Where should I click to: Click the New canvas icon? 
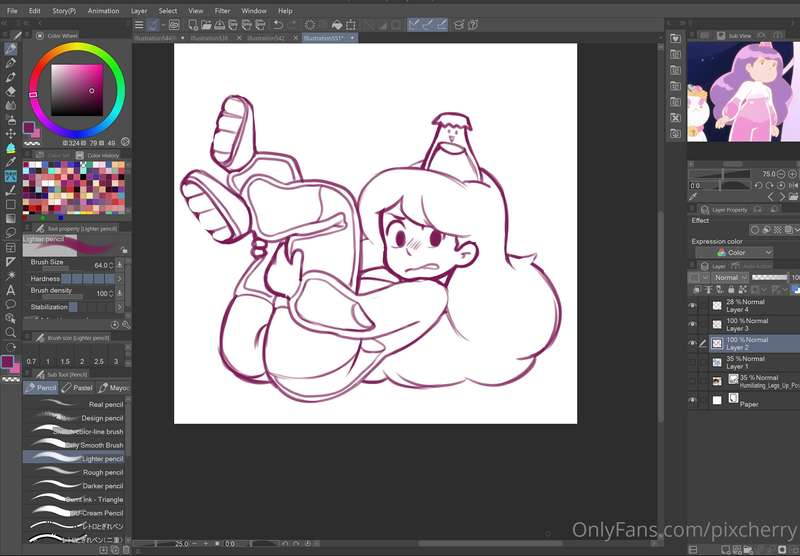[193, 24]
